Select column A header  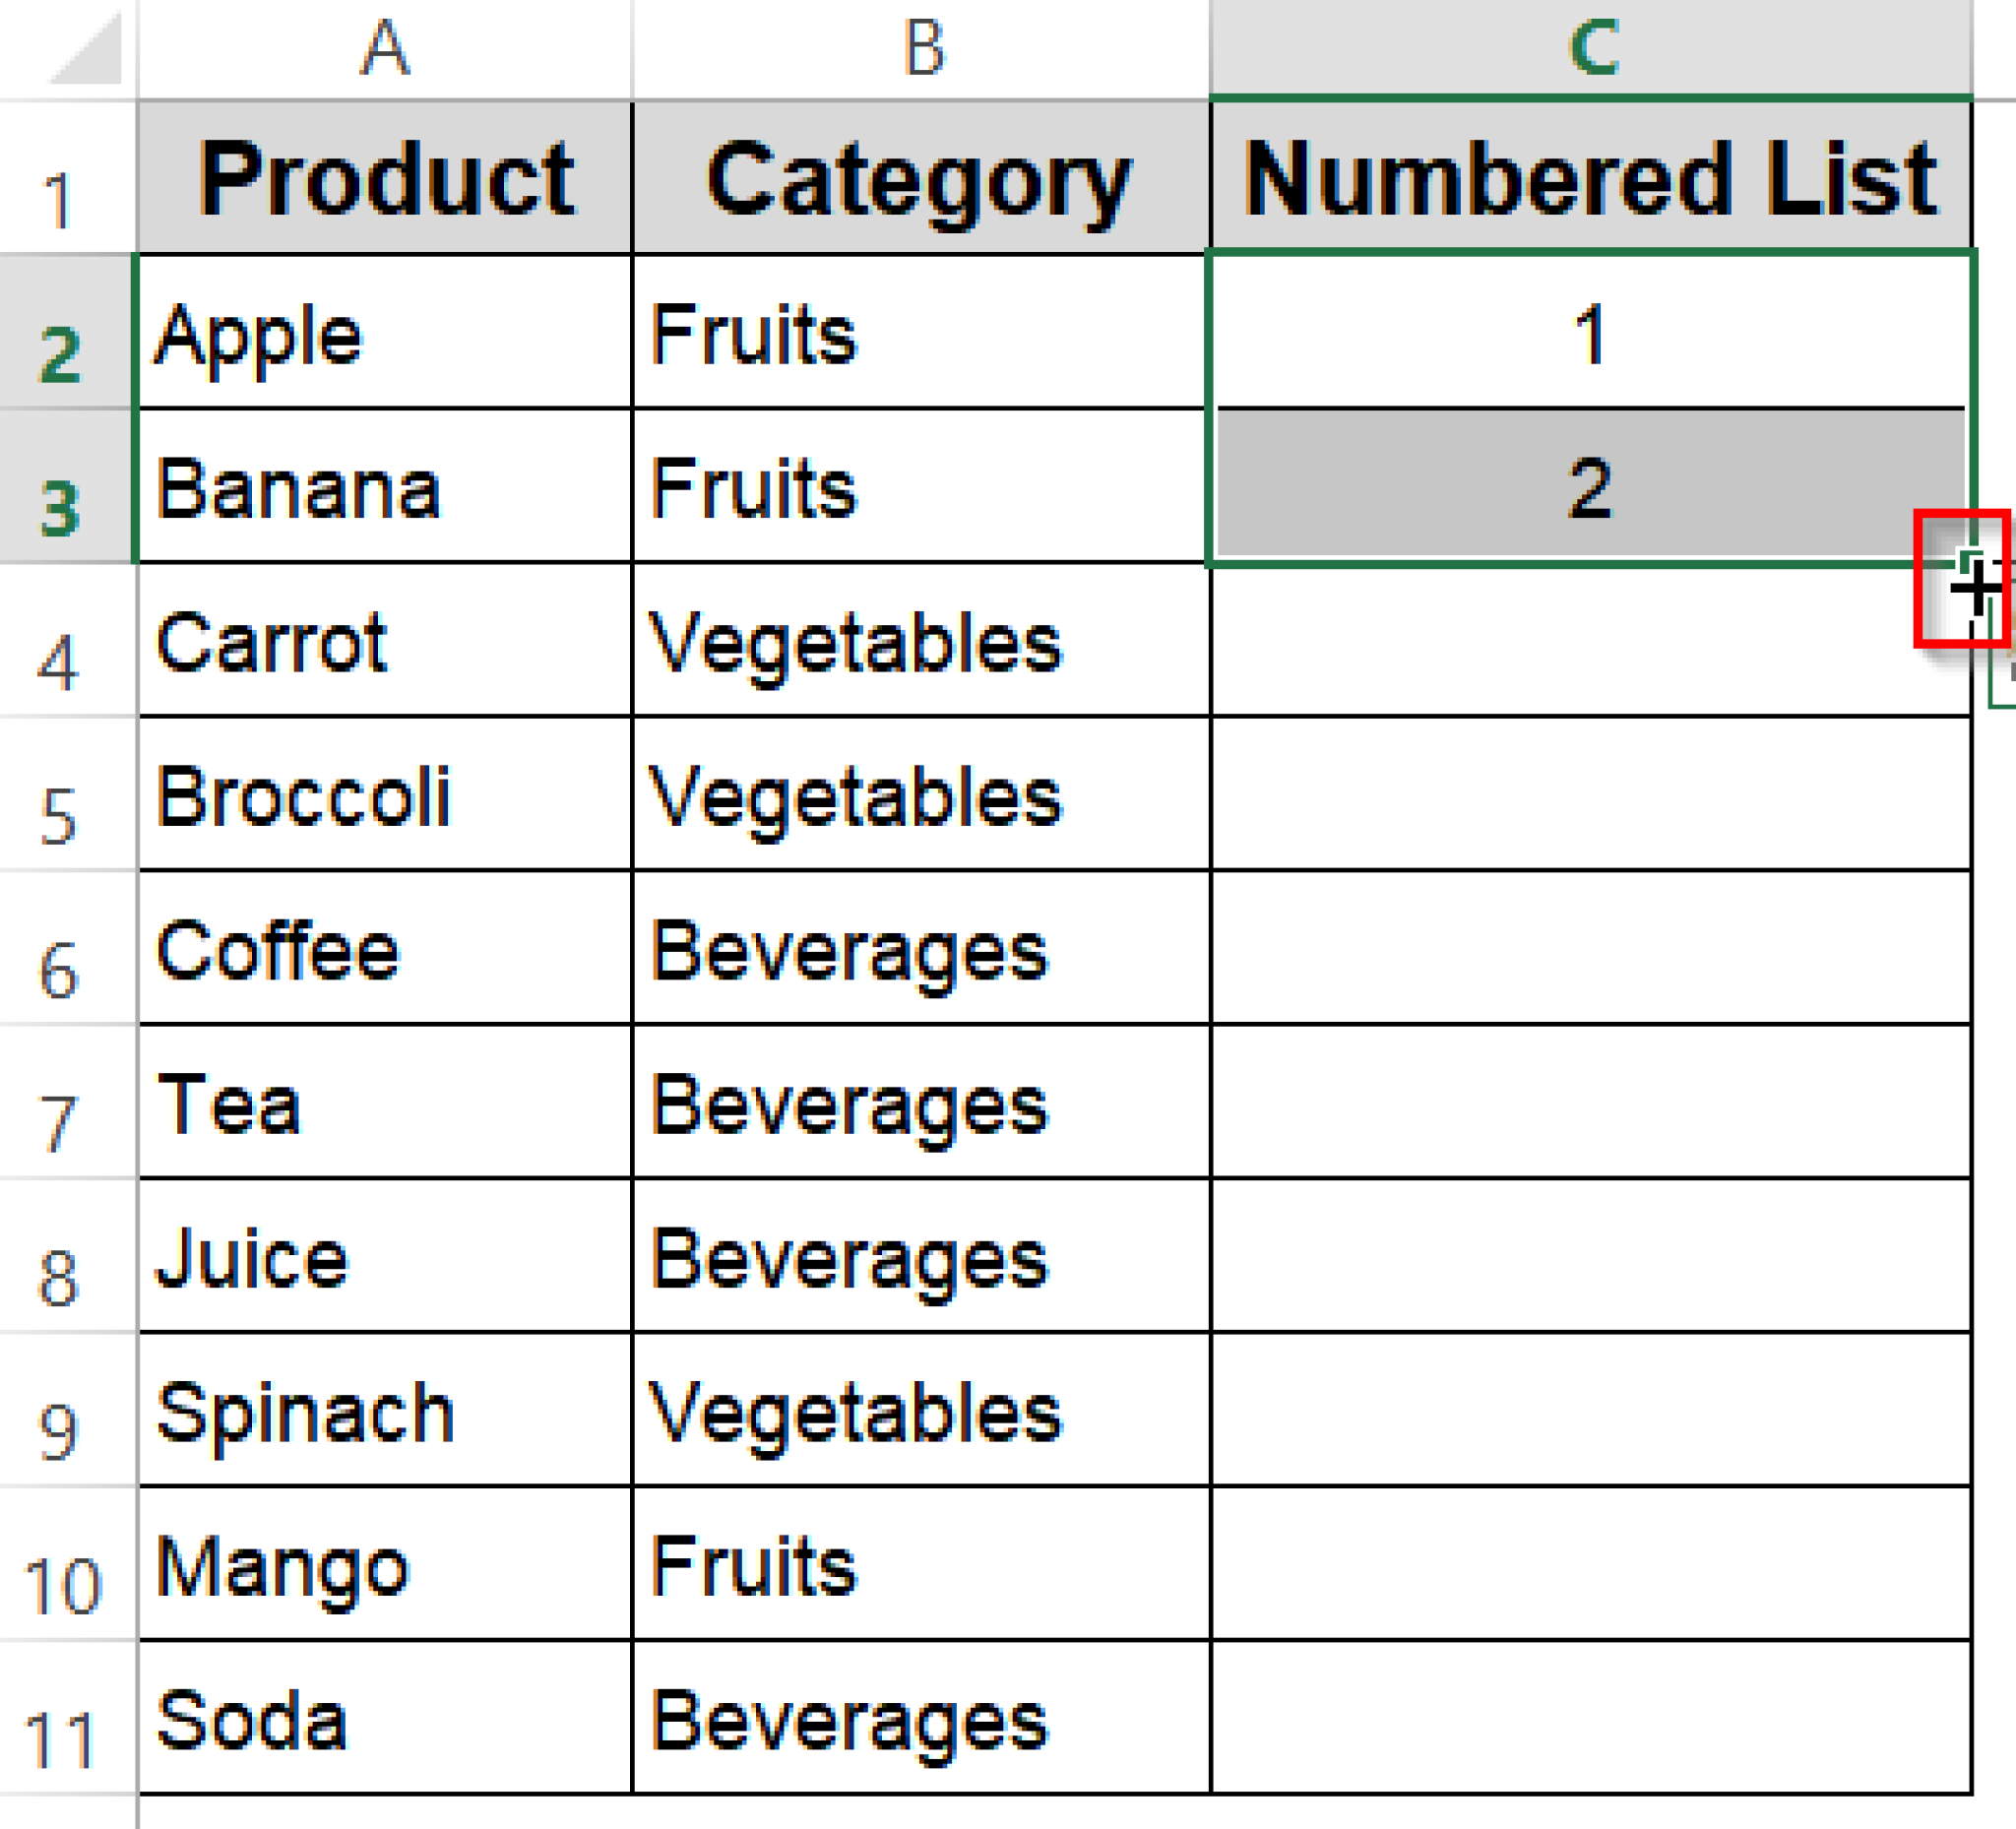385,48
